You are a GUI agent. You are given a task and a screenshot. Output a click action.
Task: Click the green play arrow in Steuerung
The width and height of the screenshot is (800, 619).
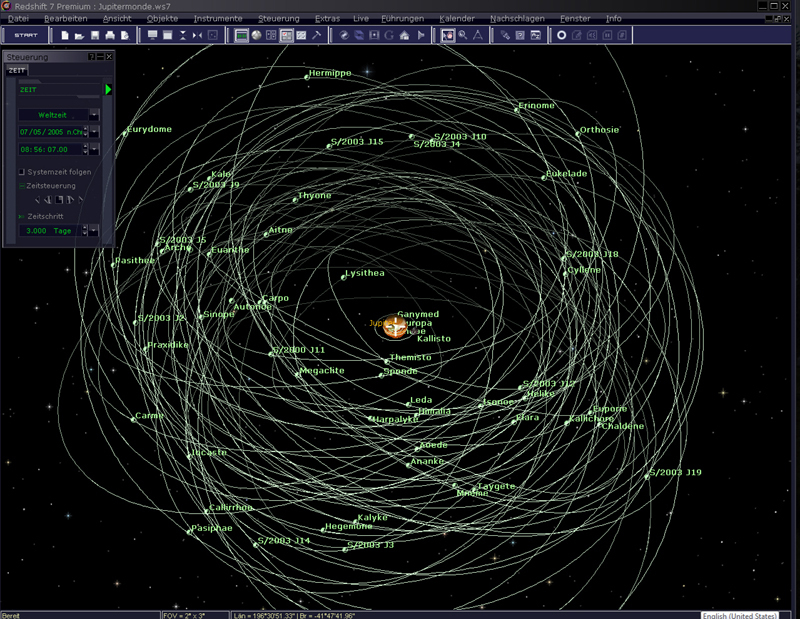(108, 89)
